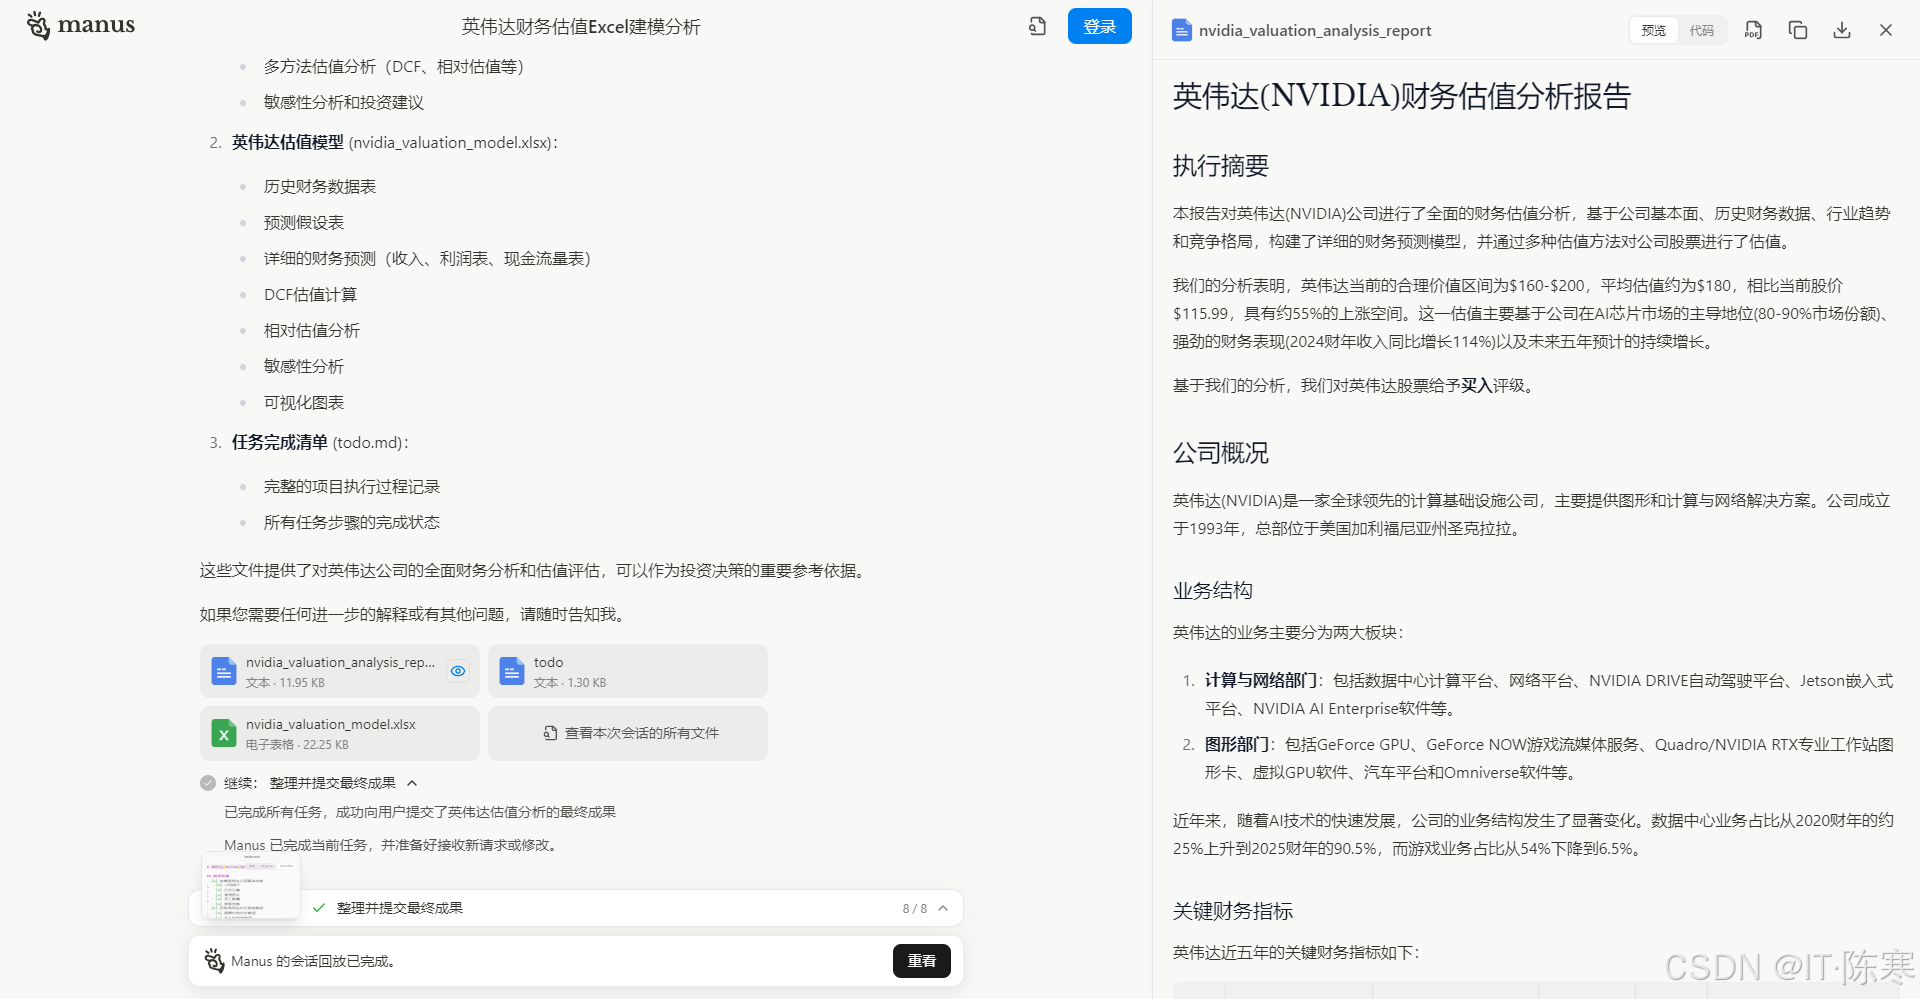Click the 英伟达(NVIDIA)财务估值分析报告 heading
This screenshot has height=999, width=1920.
pos(1402,96)
